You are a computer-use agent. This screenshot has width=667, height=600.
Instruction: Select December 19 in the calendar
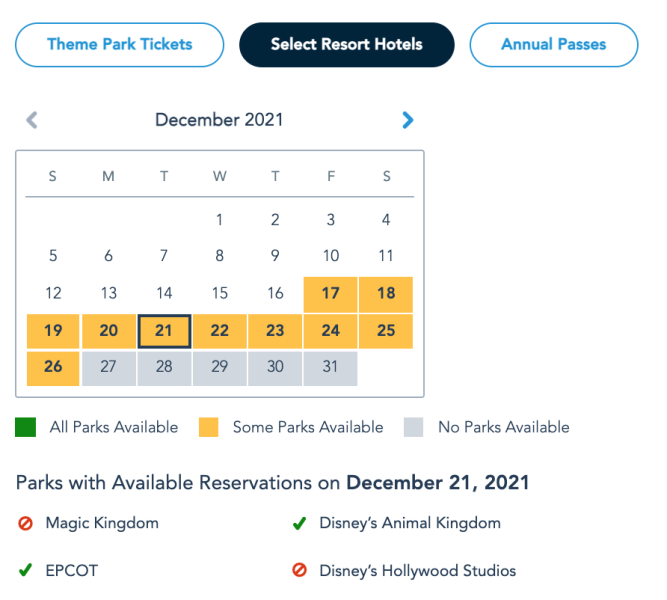coord(54,331)
